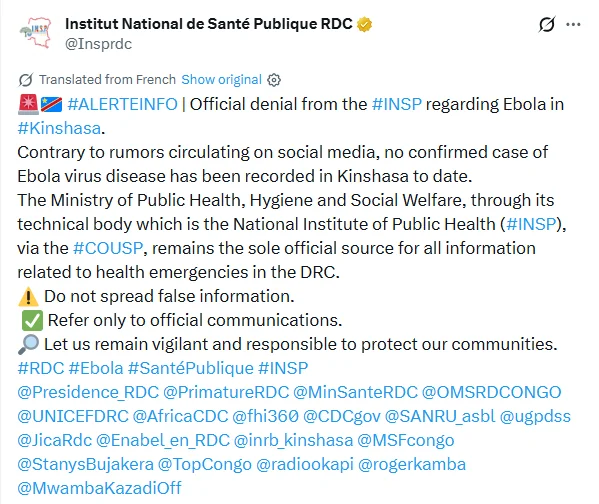Visit the @MwambaKazadiOff profile mention
The image size is (599, 504).
pyautogui.click(x=99, y=488)
